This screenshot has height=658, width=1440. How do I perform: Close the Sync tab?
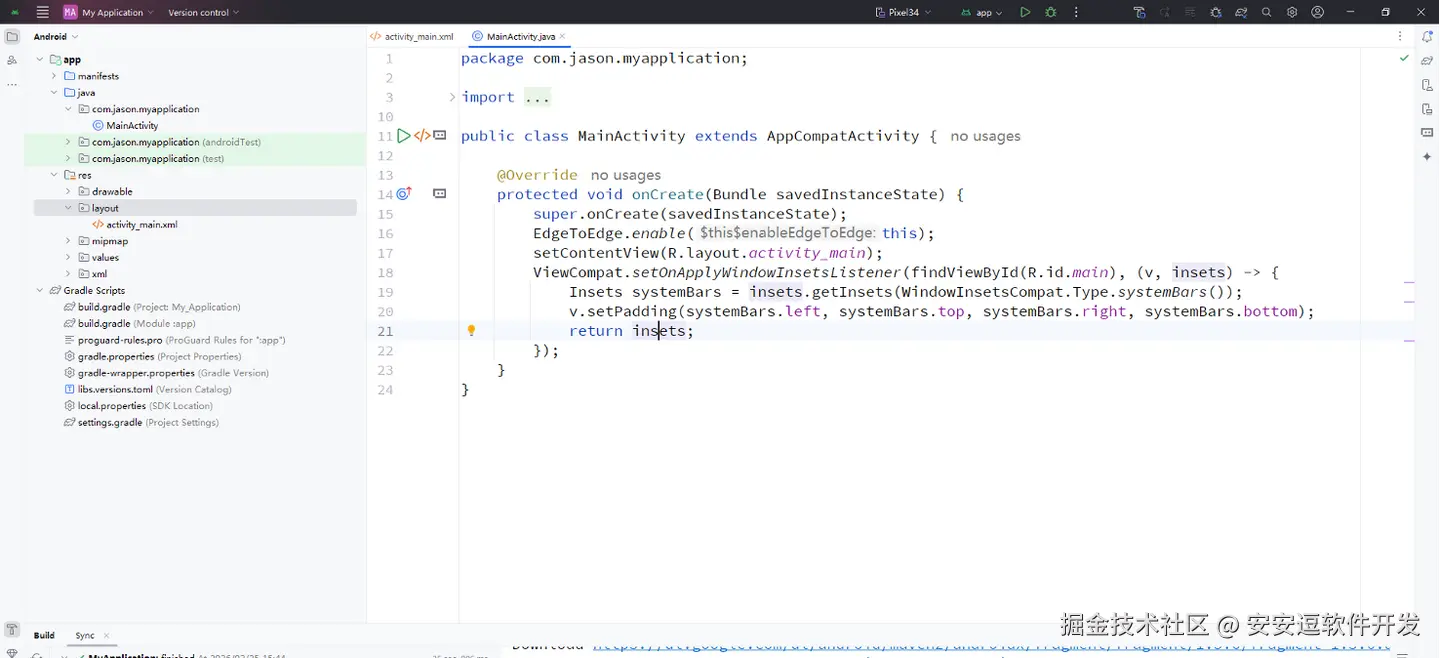tap(106, 636)
